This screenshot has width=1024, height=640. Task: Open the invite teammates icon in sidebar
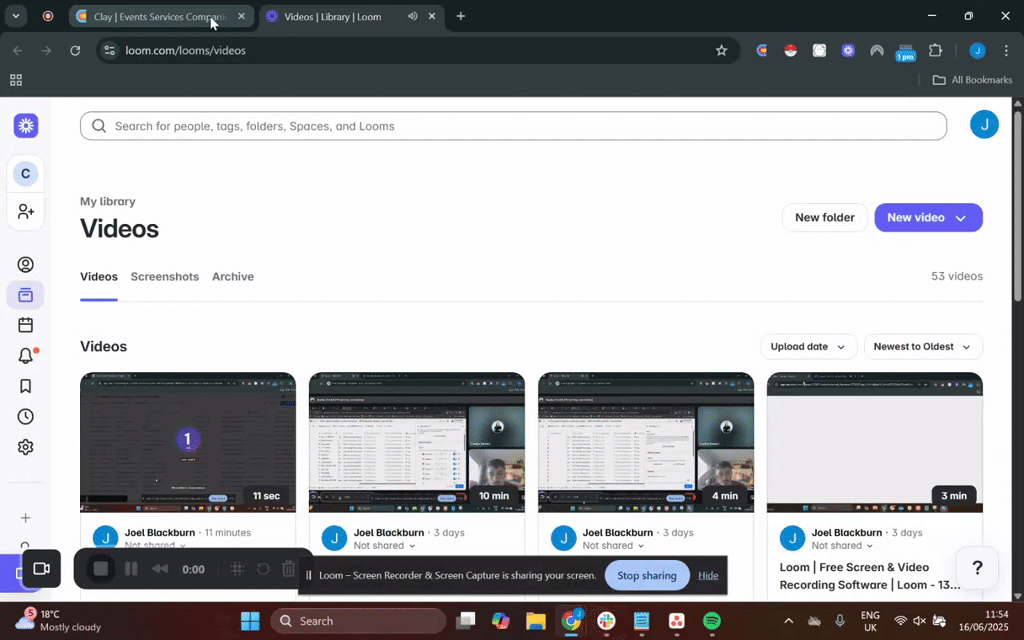pos(25,211)
